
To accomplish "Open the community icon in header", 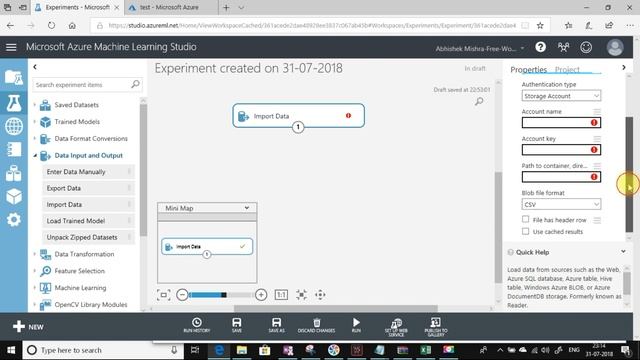I will [563, 47].
